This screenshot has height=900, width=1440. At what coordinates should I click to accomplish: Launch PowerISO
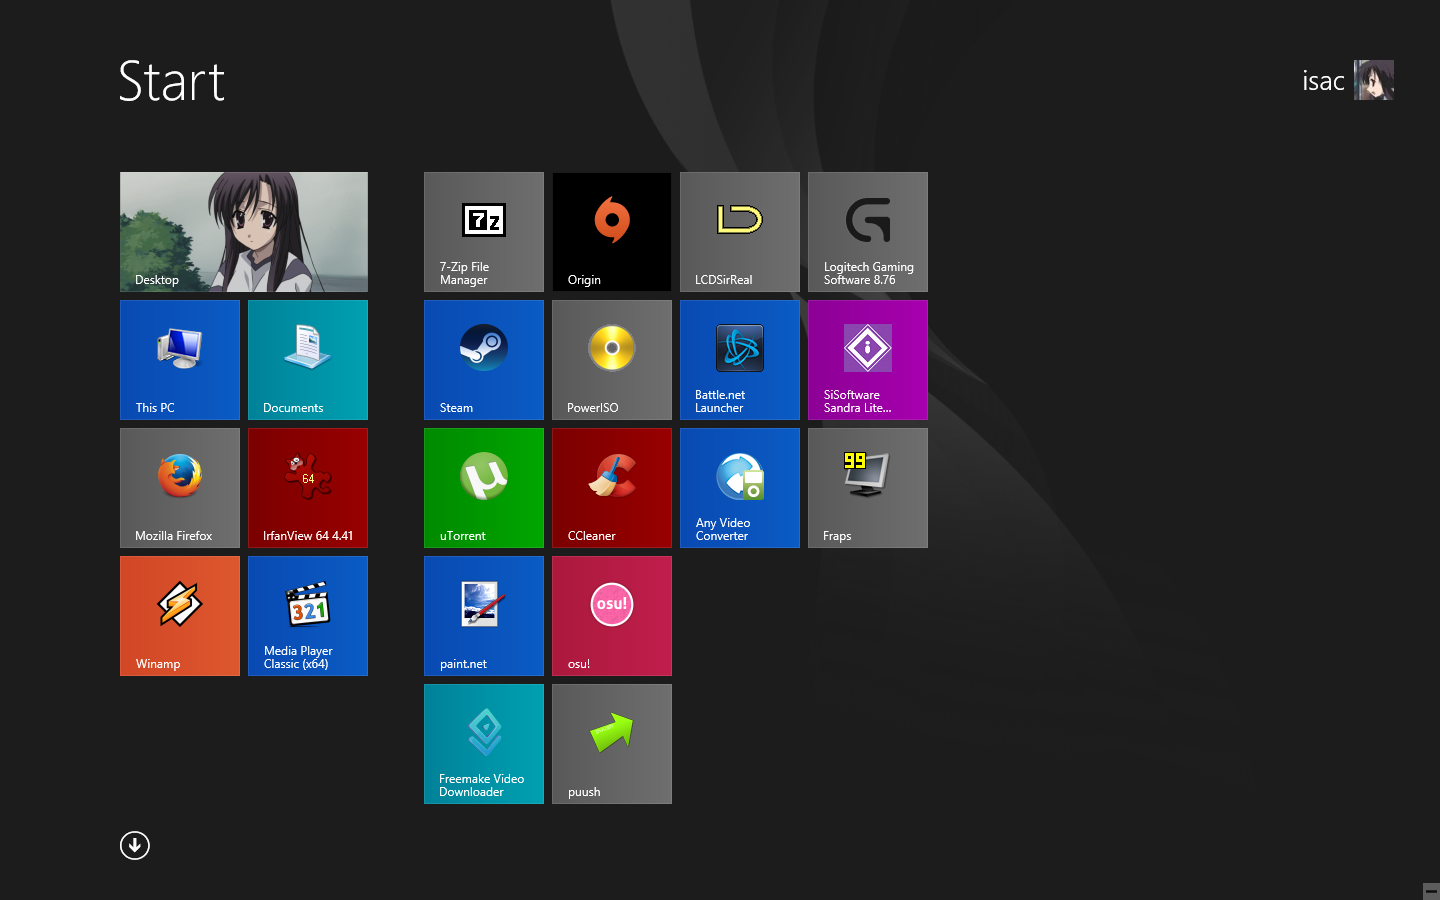pos(612,360)
